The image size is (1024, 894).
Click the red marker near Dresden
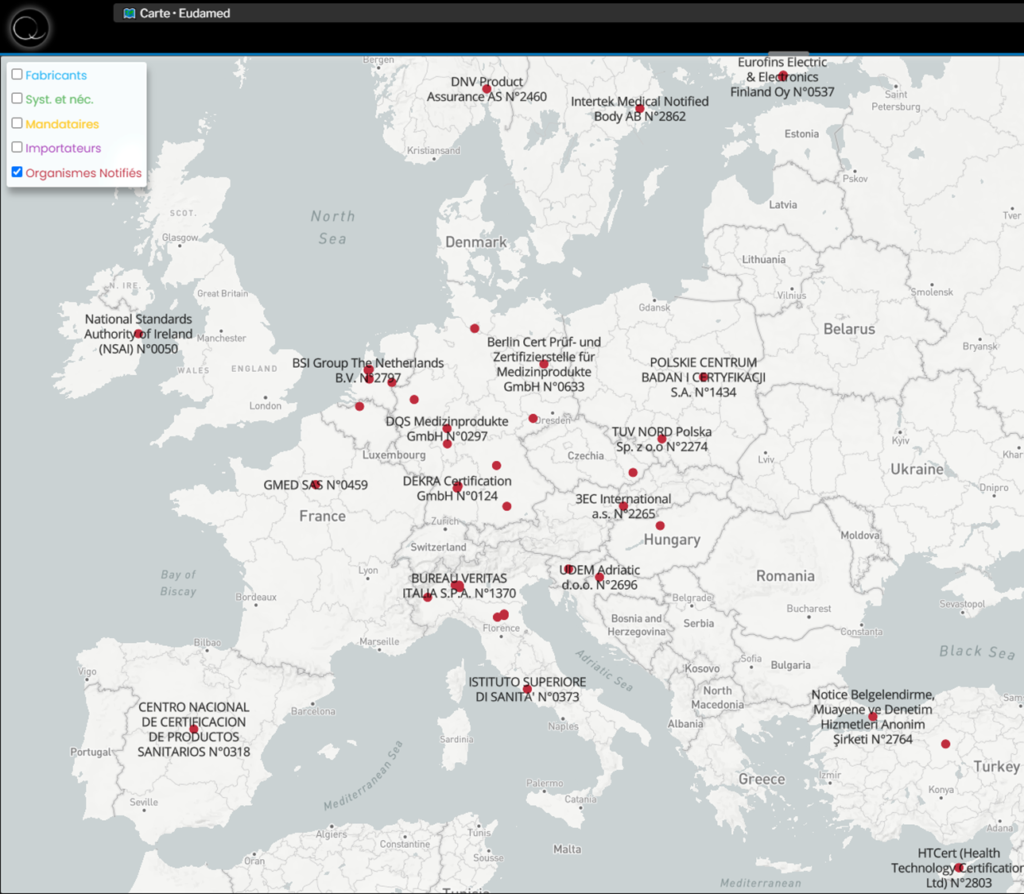coord(533,418)
